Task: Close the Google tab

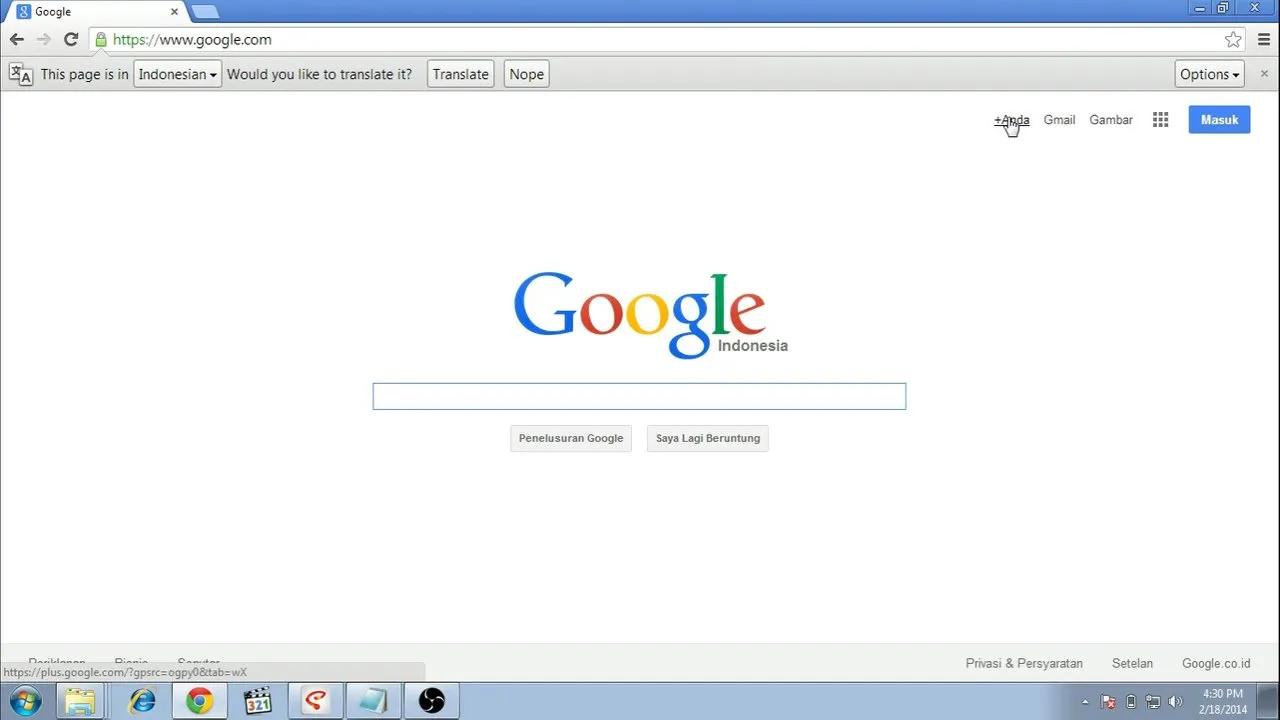Action: [x=174, y=12]
